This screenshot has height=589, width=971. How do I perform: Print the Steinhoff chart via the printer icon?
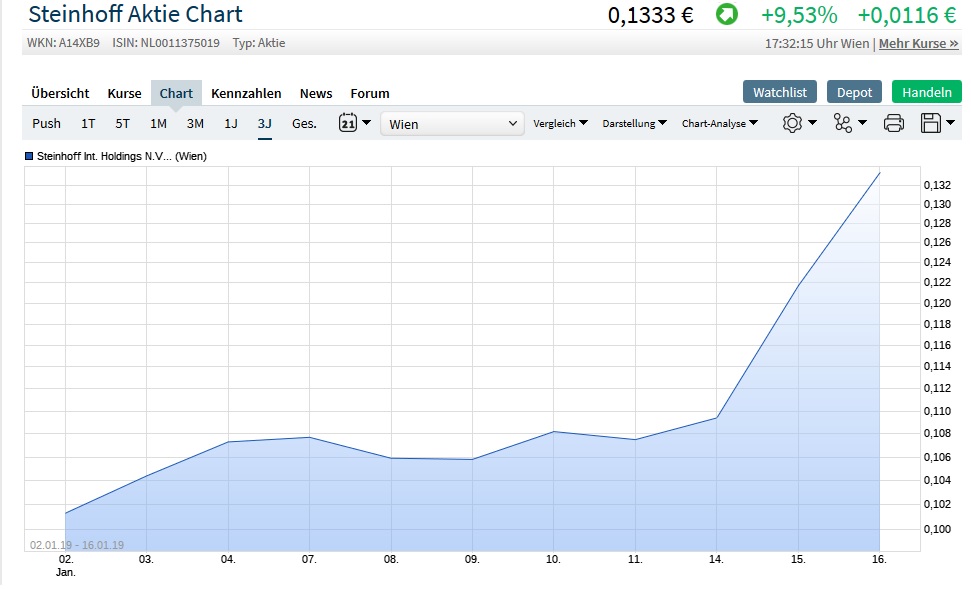(894, 122)
